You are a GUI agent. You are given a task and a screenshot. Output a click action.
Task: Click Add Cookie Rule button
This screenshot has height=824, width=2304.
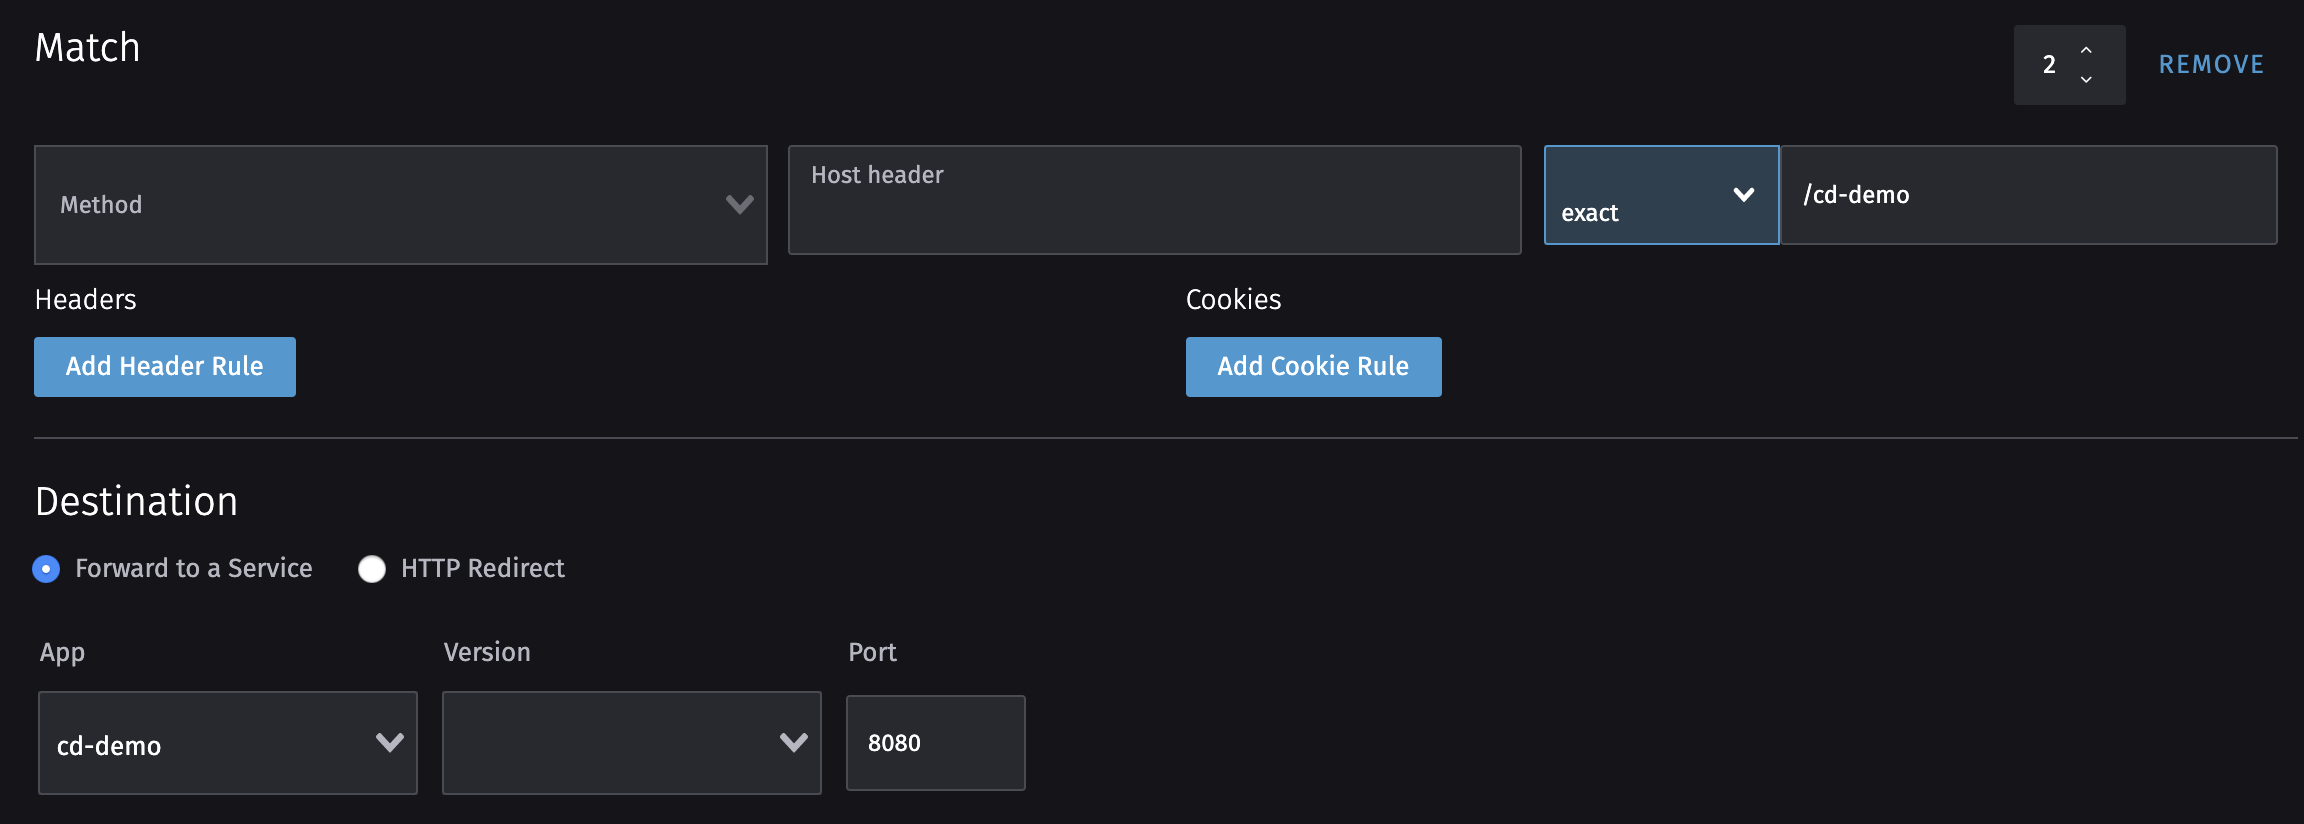pos(1314,367)
